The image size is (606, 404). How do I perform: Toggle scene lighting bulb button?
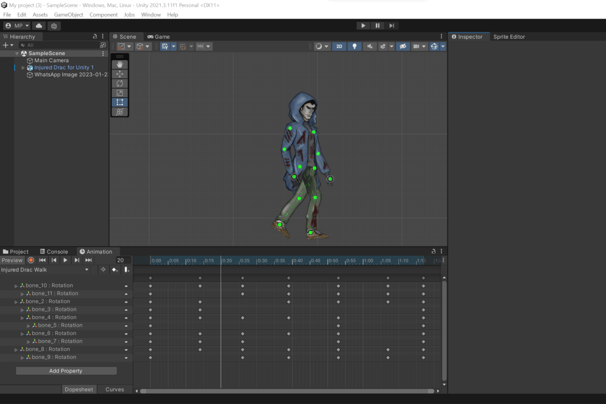click(x=354, y=46)
